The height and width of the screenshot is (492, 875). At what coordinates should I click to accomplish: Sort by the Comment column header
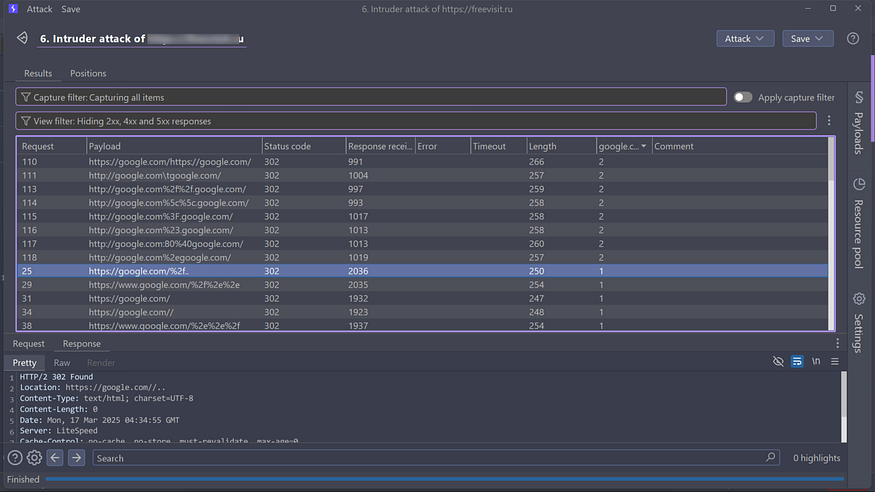[739, 146]
